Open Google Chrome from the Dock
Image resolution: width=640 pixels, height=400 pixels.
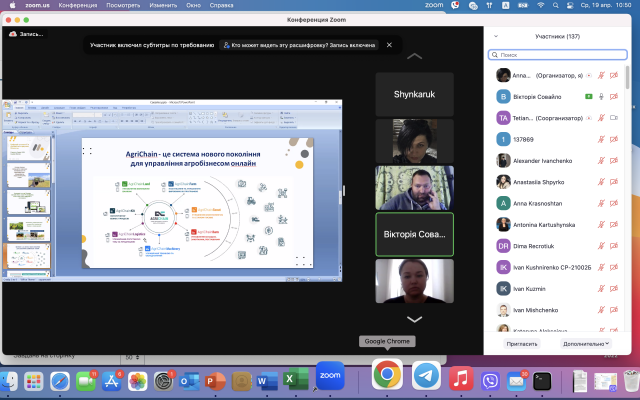click(387, 374)
